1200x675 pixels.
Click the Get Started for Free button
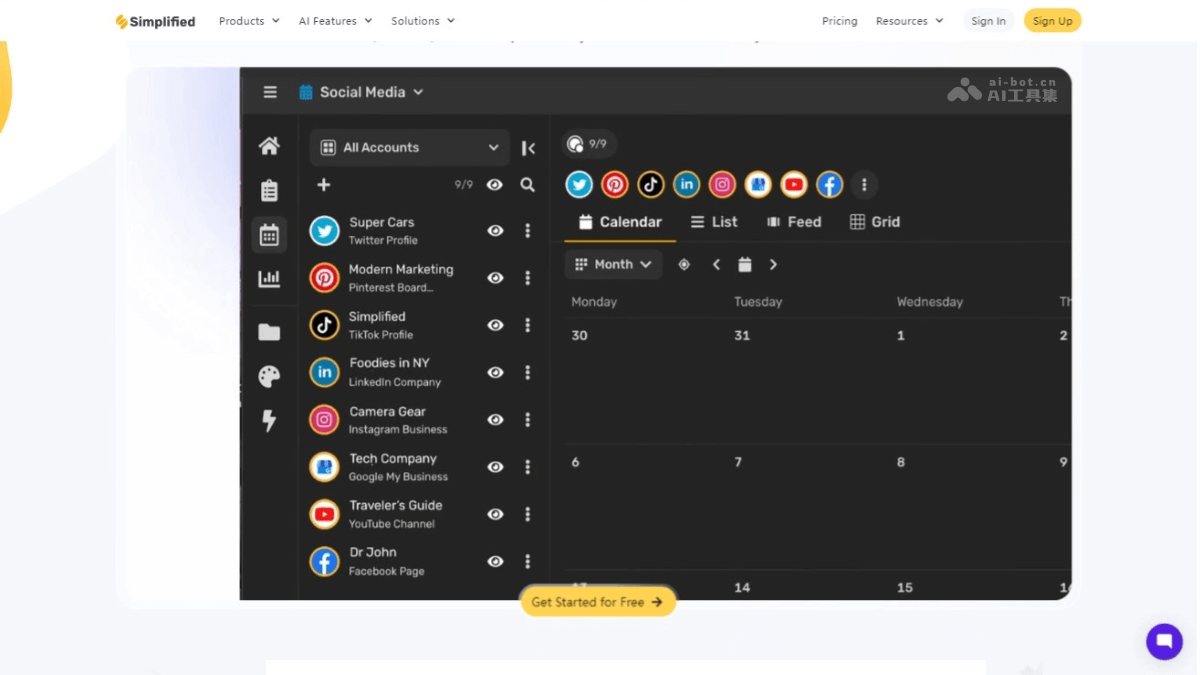point(597,602)
